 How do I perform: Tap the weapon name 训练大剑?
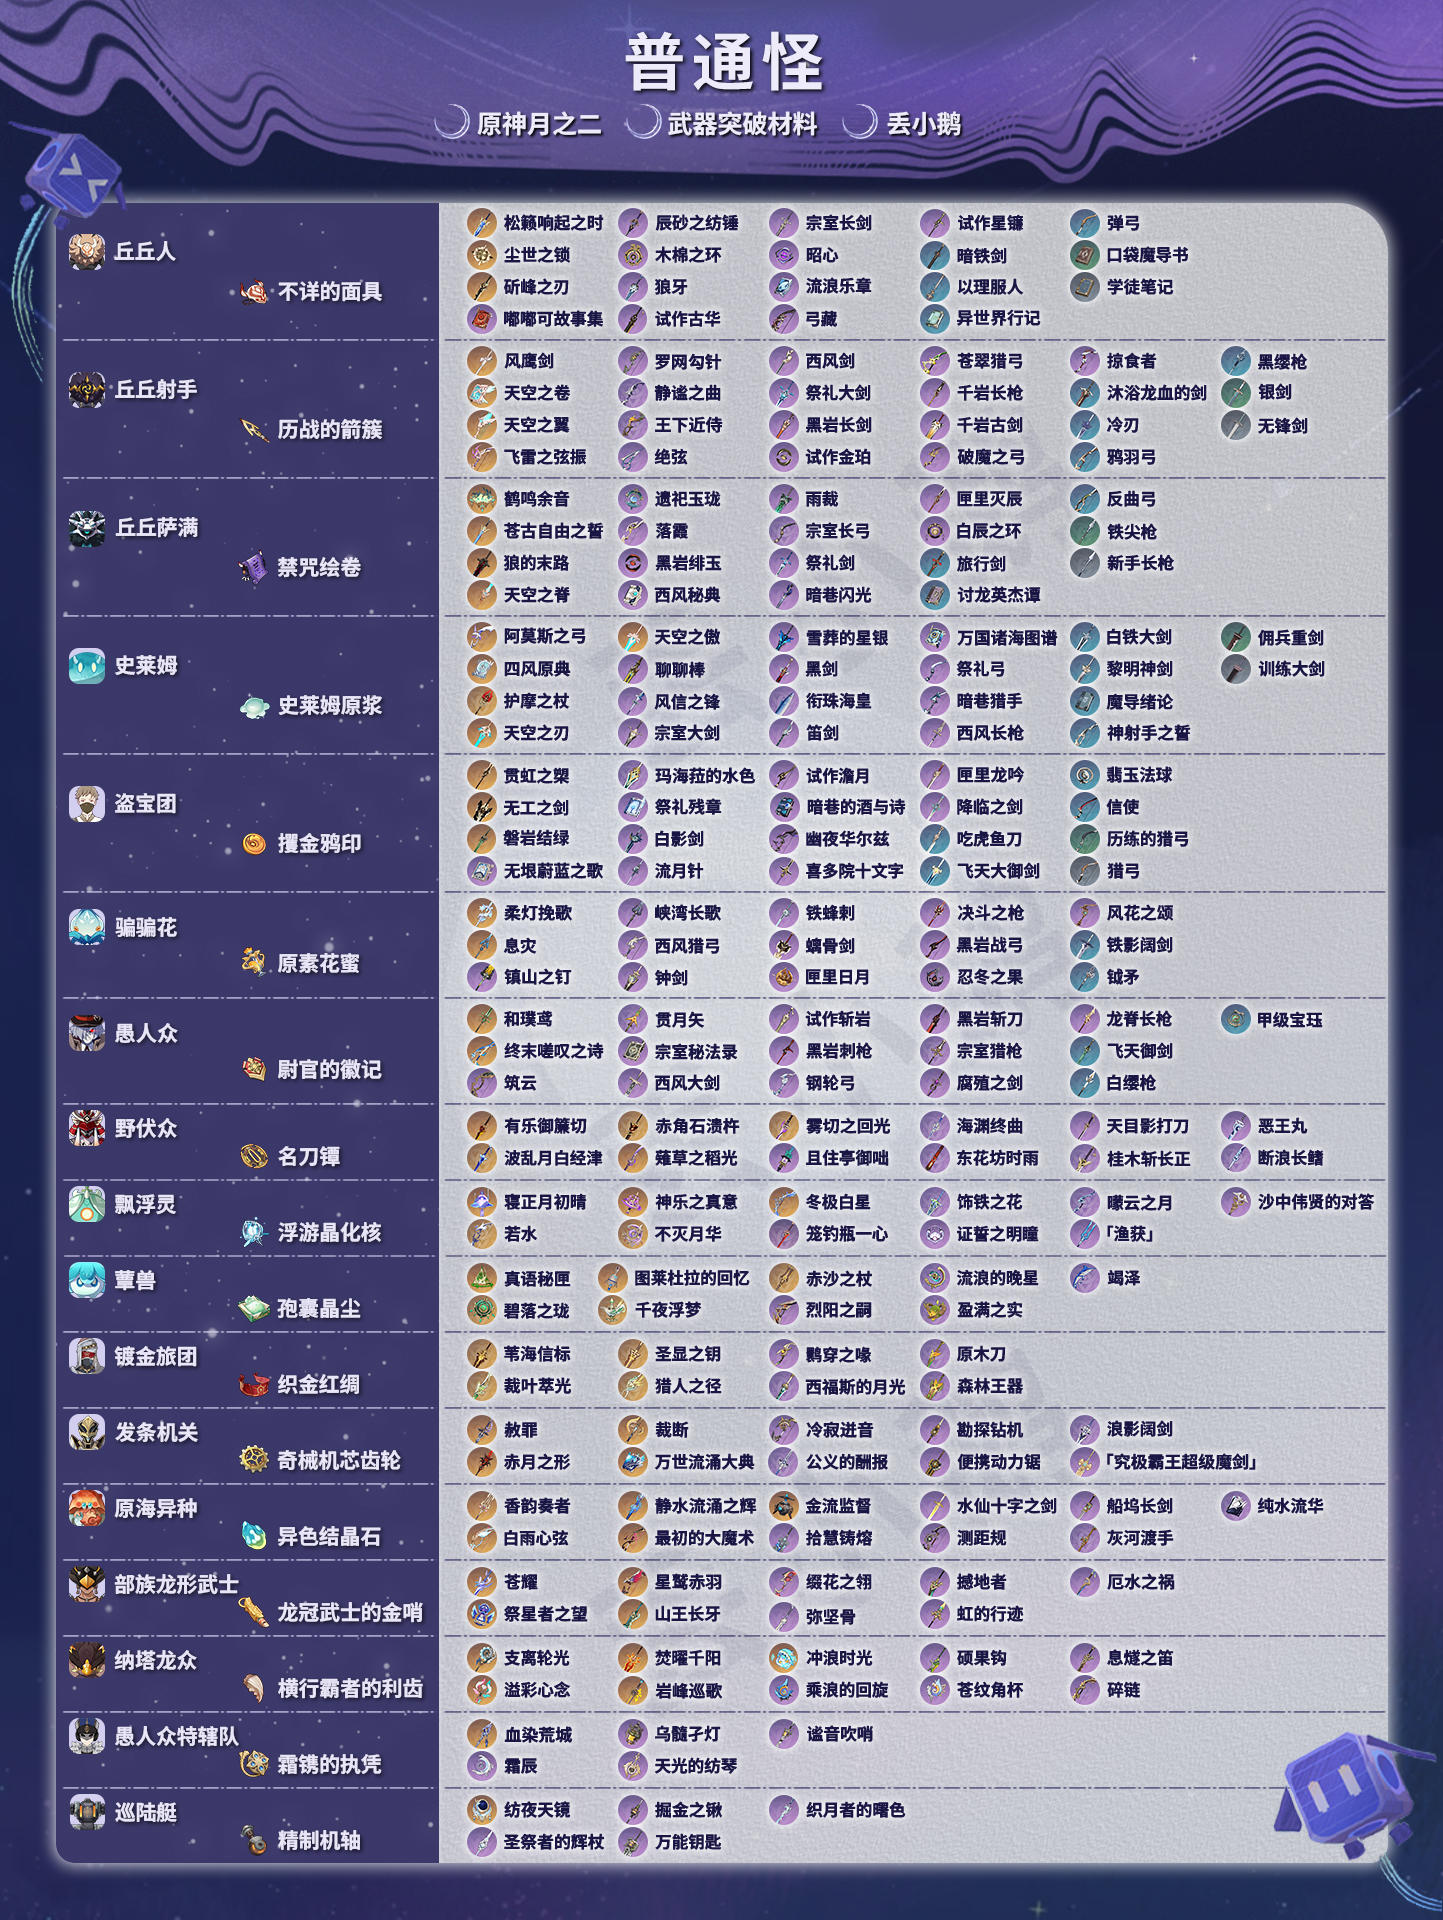(1291, 669)
